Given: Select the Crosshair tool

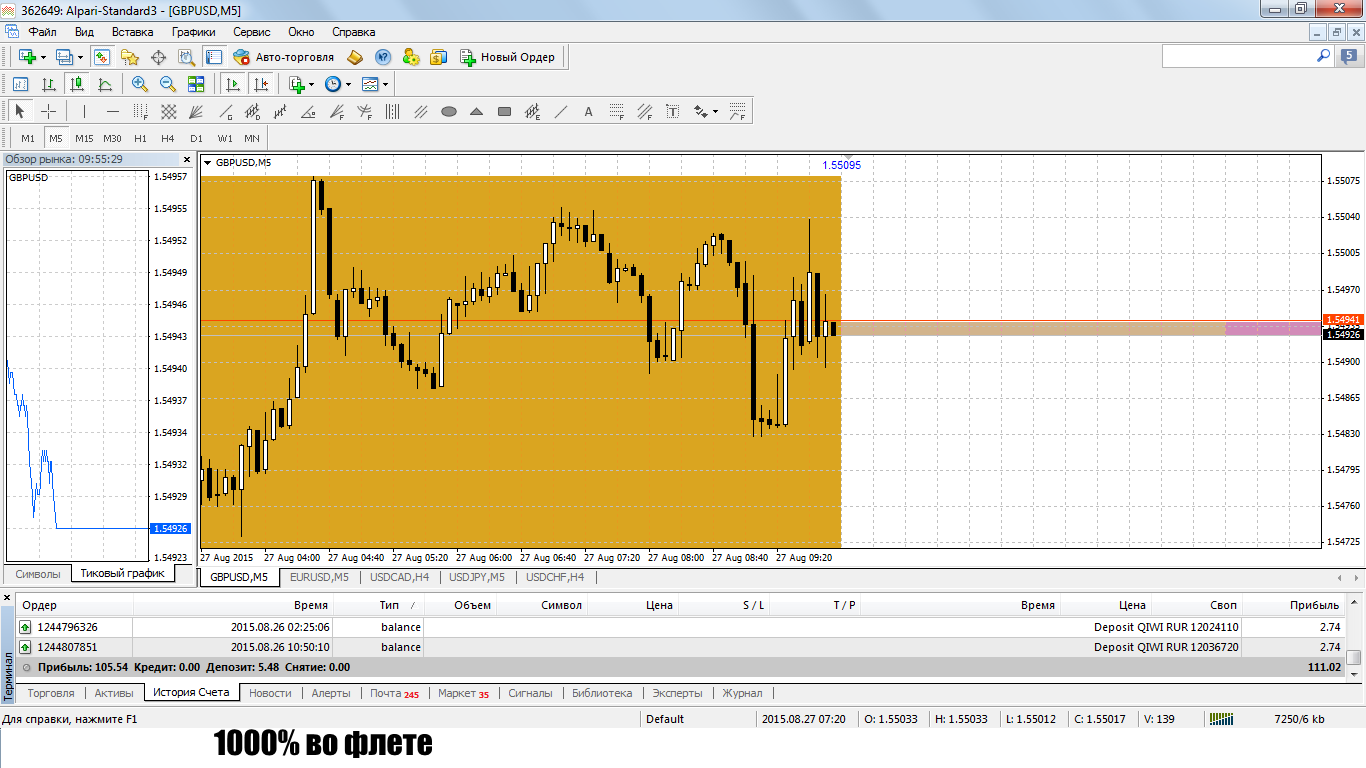Looking at the screenshot, I should click(48, 111).
